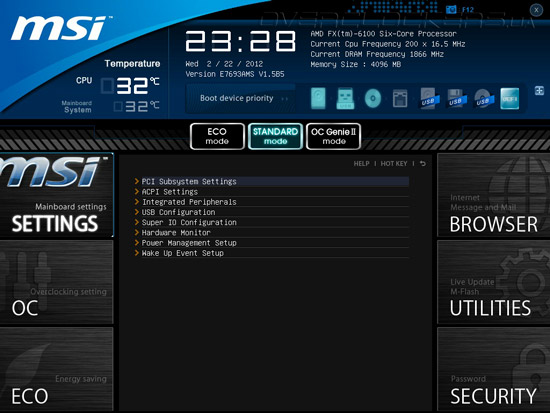Click the F12 screenshot camera icon
550x413 pixels.
[451, 9]
